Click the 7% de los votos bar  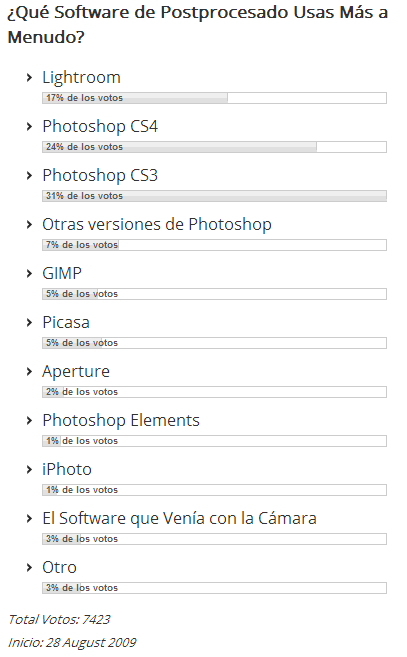[x=214, y=245]
